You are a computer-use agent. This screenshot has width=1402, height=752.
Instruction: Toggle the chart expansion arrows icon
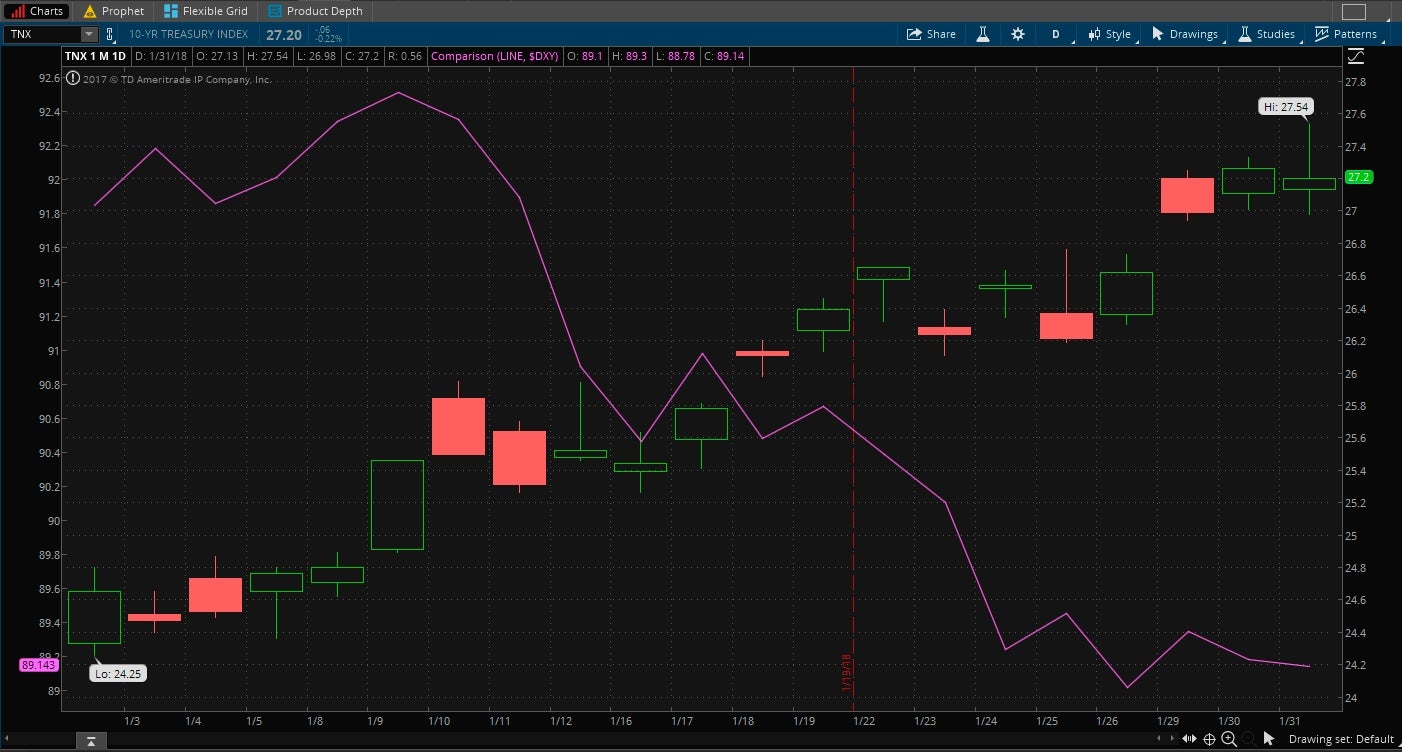1189,739
